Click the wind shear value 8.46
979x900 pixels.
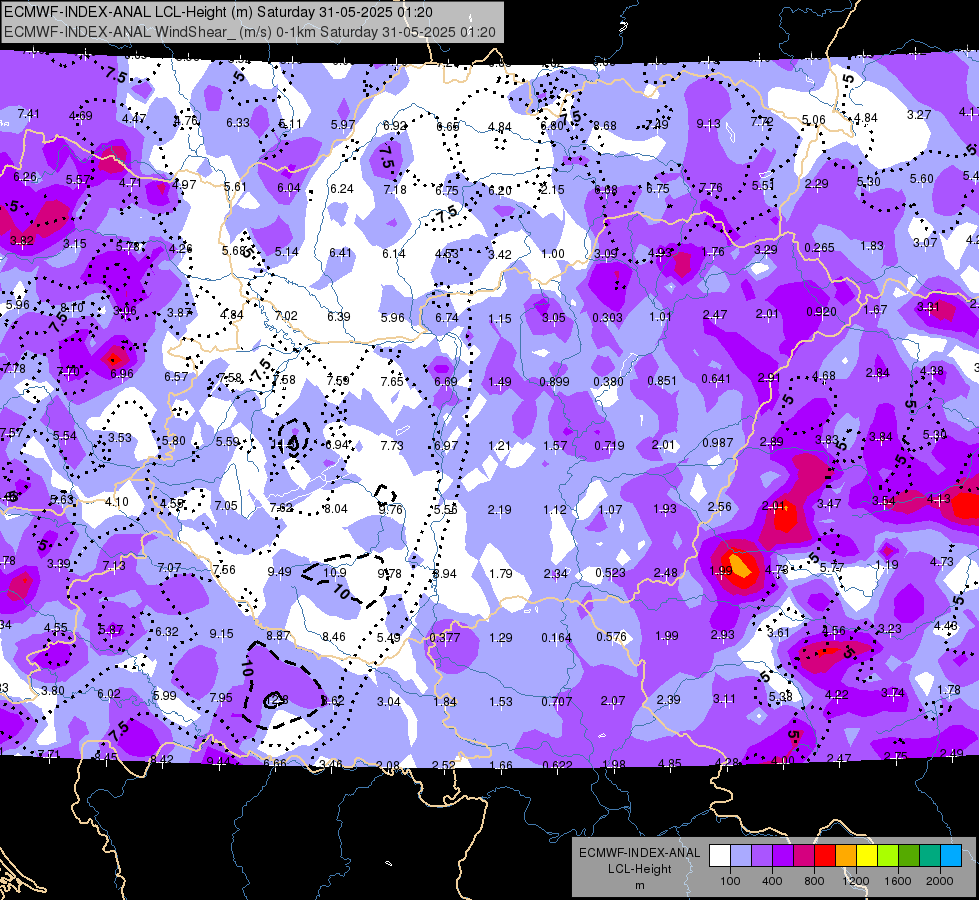tap(333, 636)
